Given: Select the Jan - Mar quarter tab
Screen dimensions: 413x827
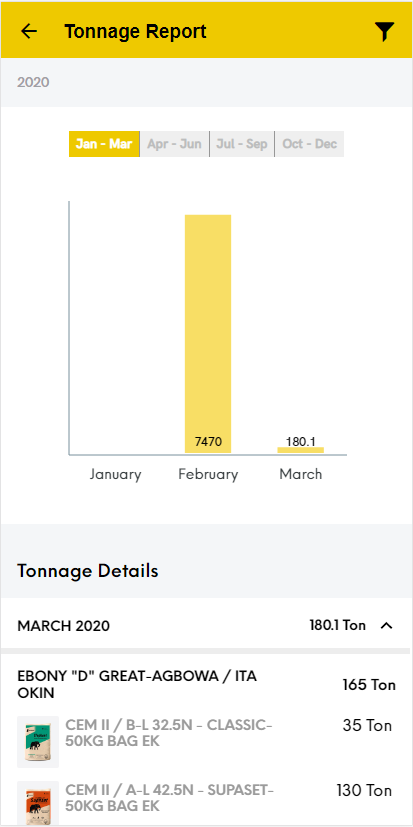Looking at the screenshot, I should 104,144.
